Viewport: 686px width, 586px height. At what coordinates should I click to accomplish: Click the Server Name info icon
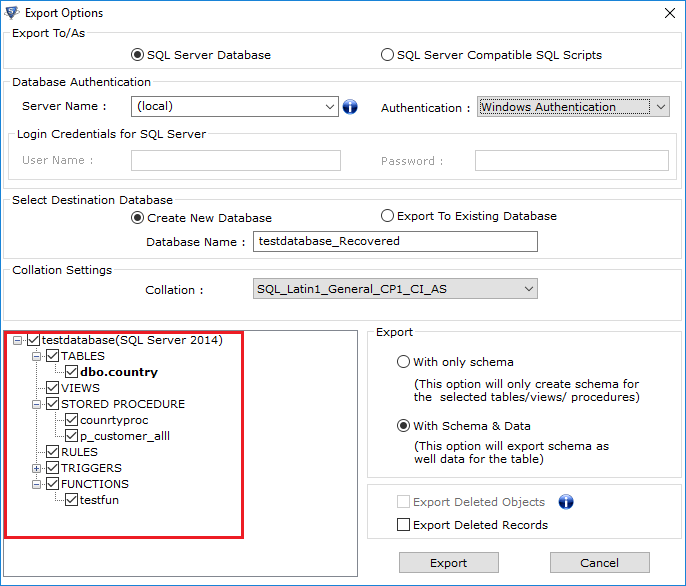[x=350, y=106]
